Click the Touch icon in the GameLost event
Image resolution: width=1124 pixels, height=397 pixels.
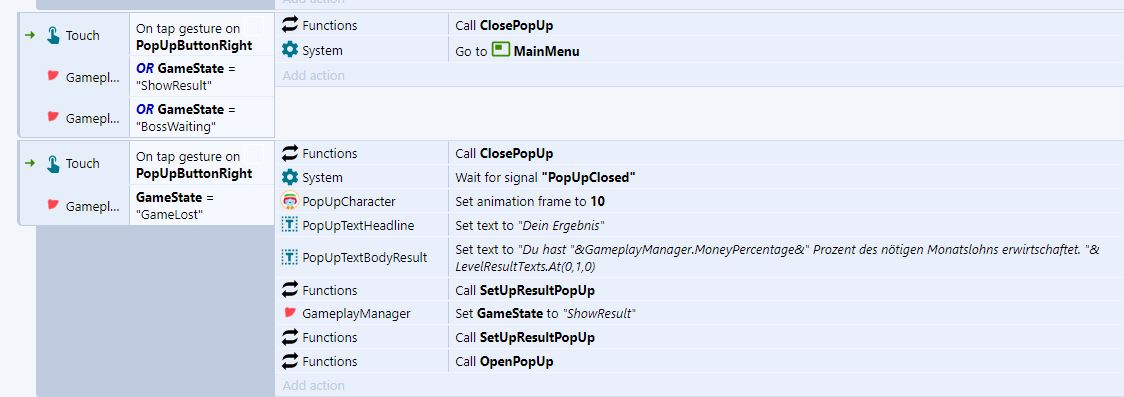click(53, 163)
